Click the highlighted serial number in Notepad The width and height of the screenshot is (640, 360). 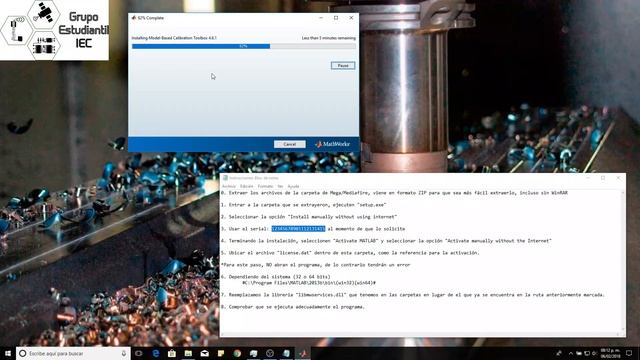click(298, 229)
